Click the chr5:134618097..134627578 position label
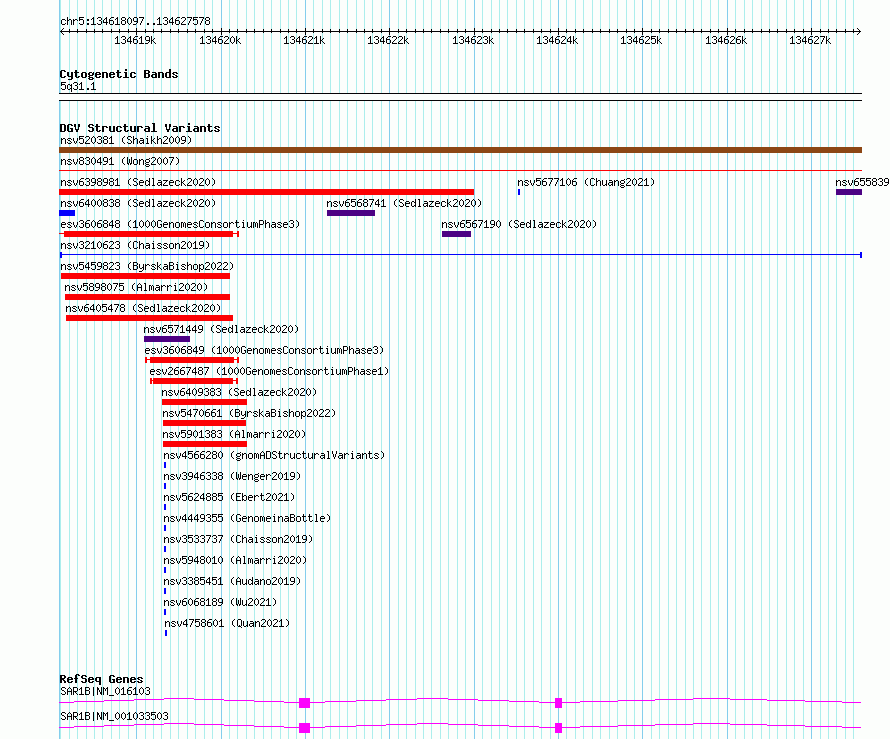The image size is (890, 739). pyautogui.click(x=135, y=21)
